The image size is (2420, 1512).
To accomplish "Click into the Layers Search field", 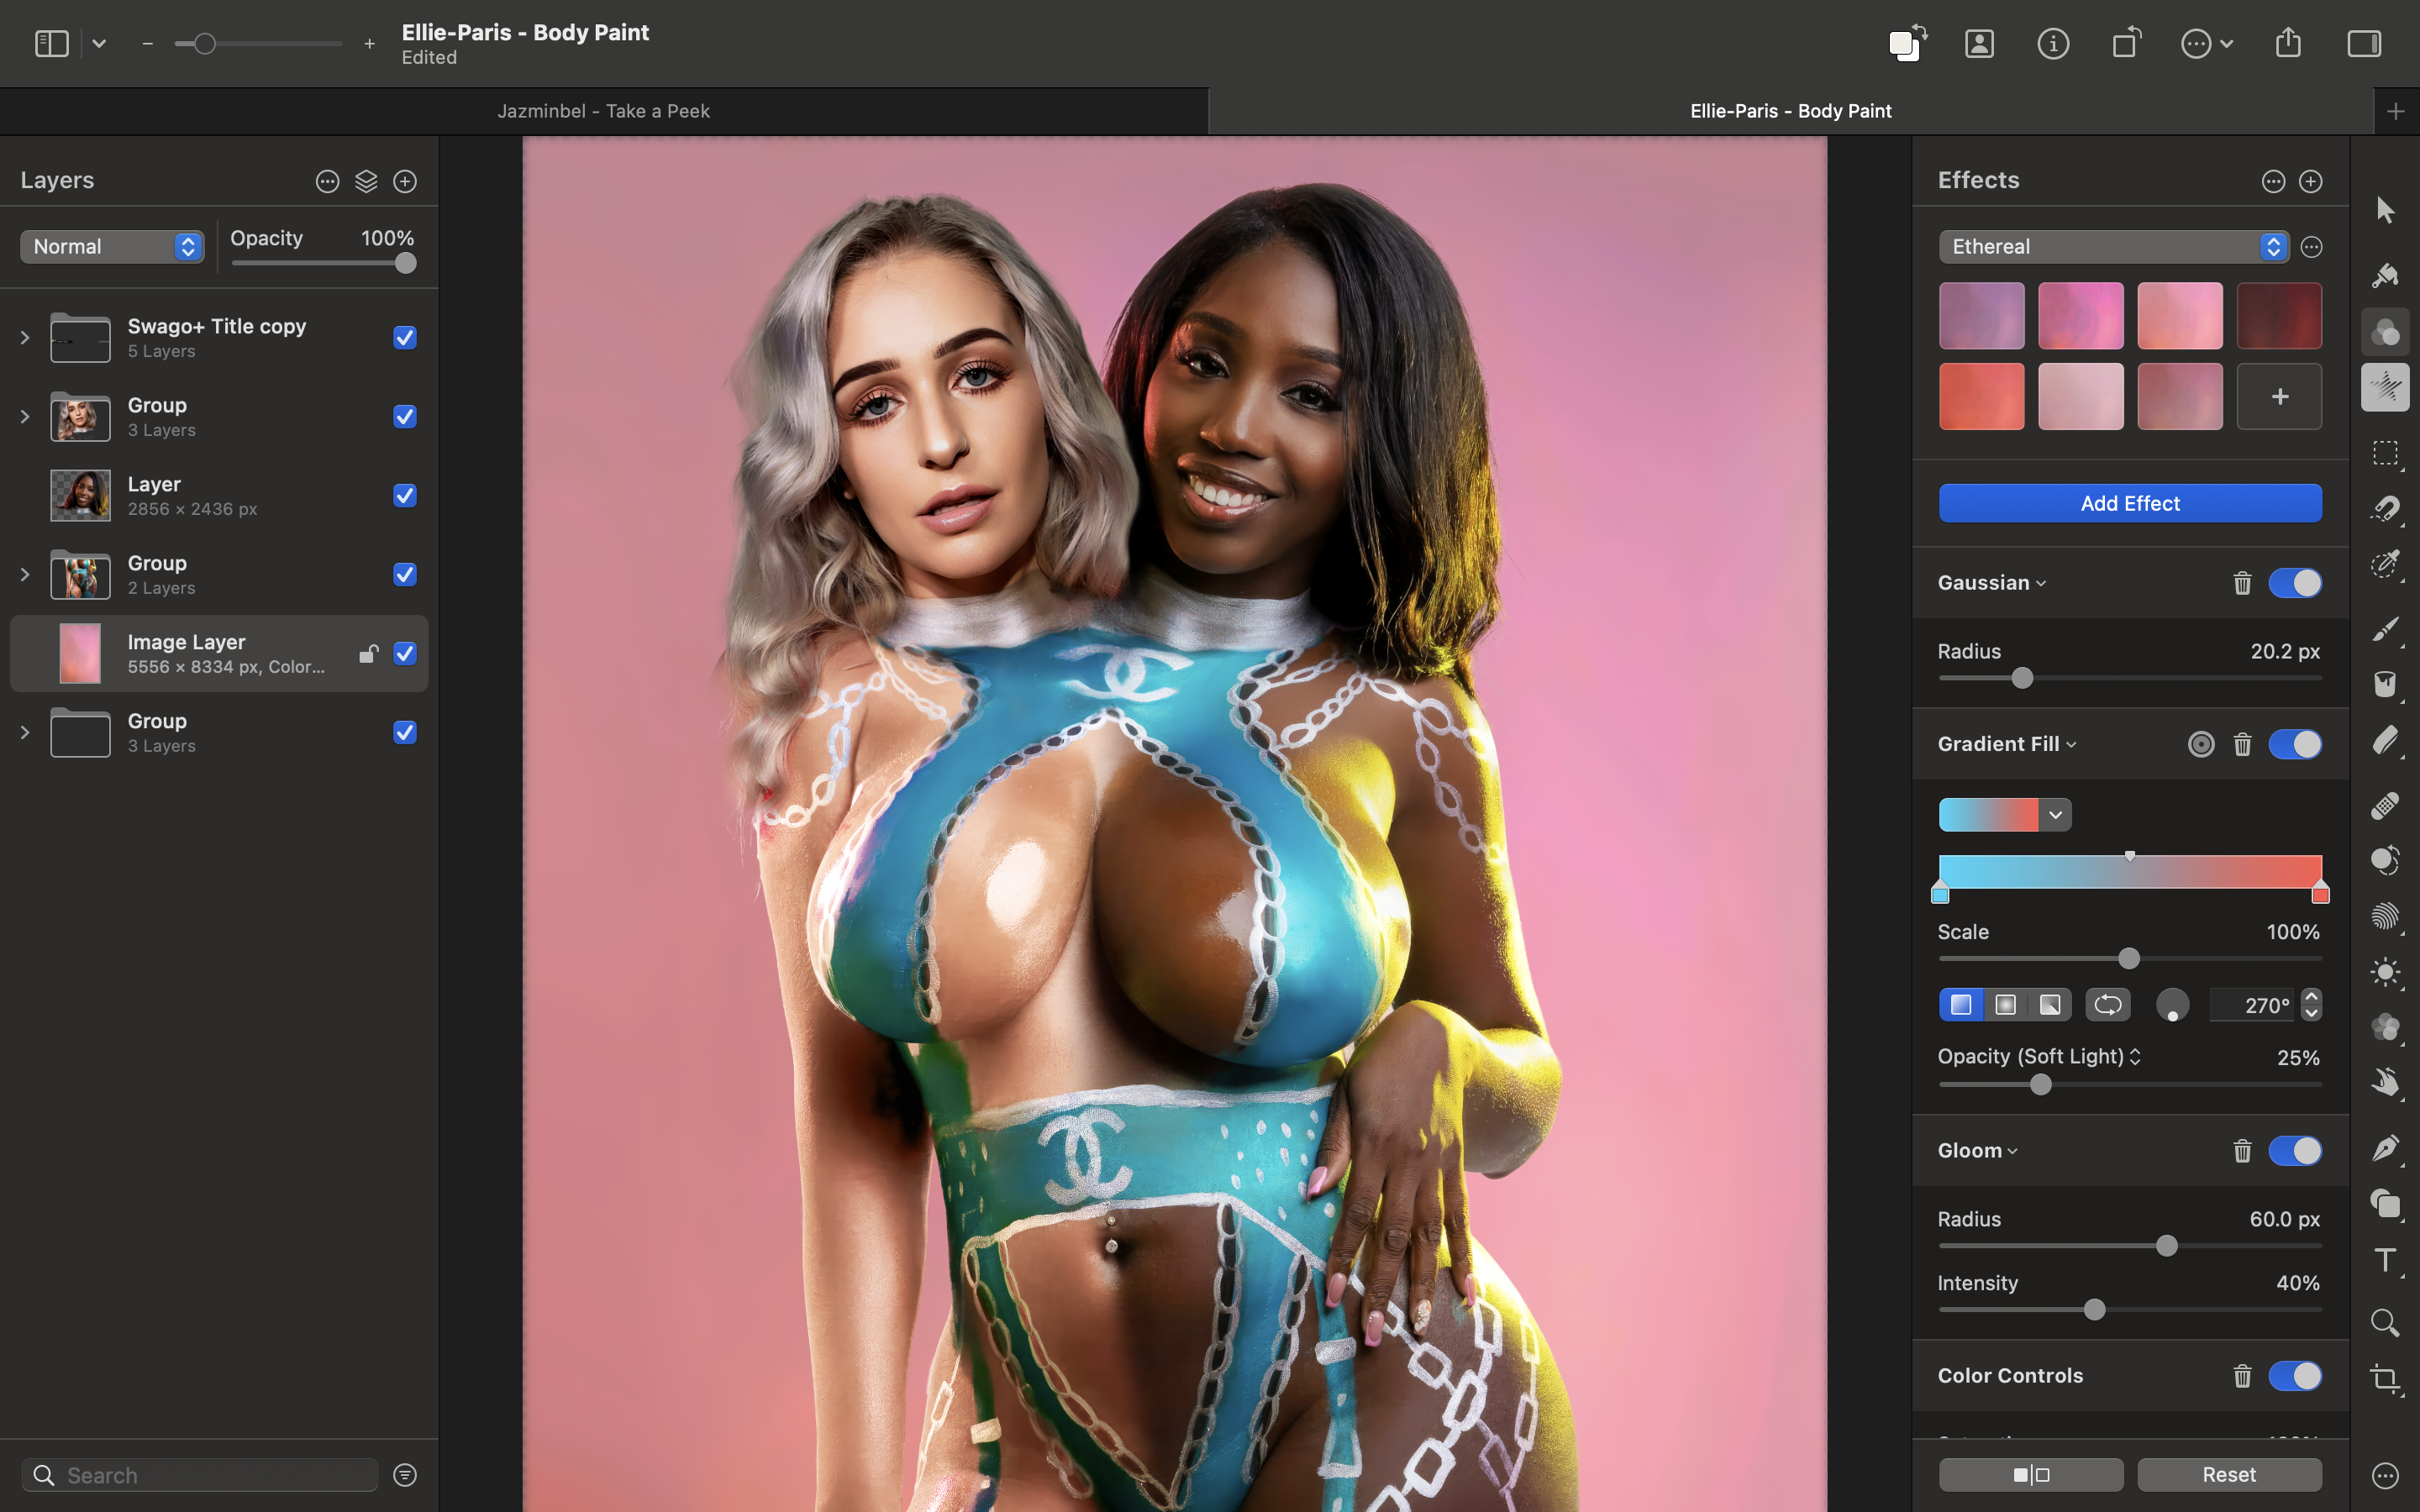I will (200, 1475).
